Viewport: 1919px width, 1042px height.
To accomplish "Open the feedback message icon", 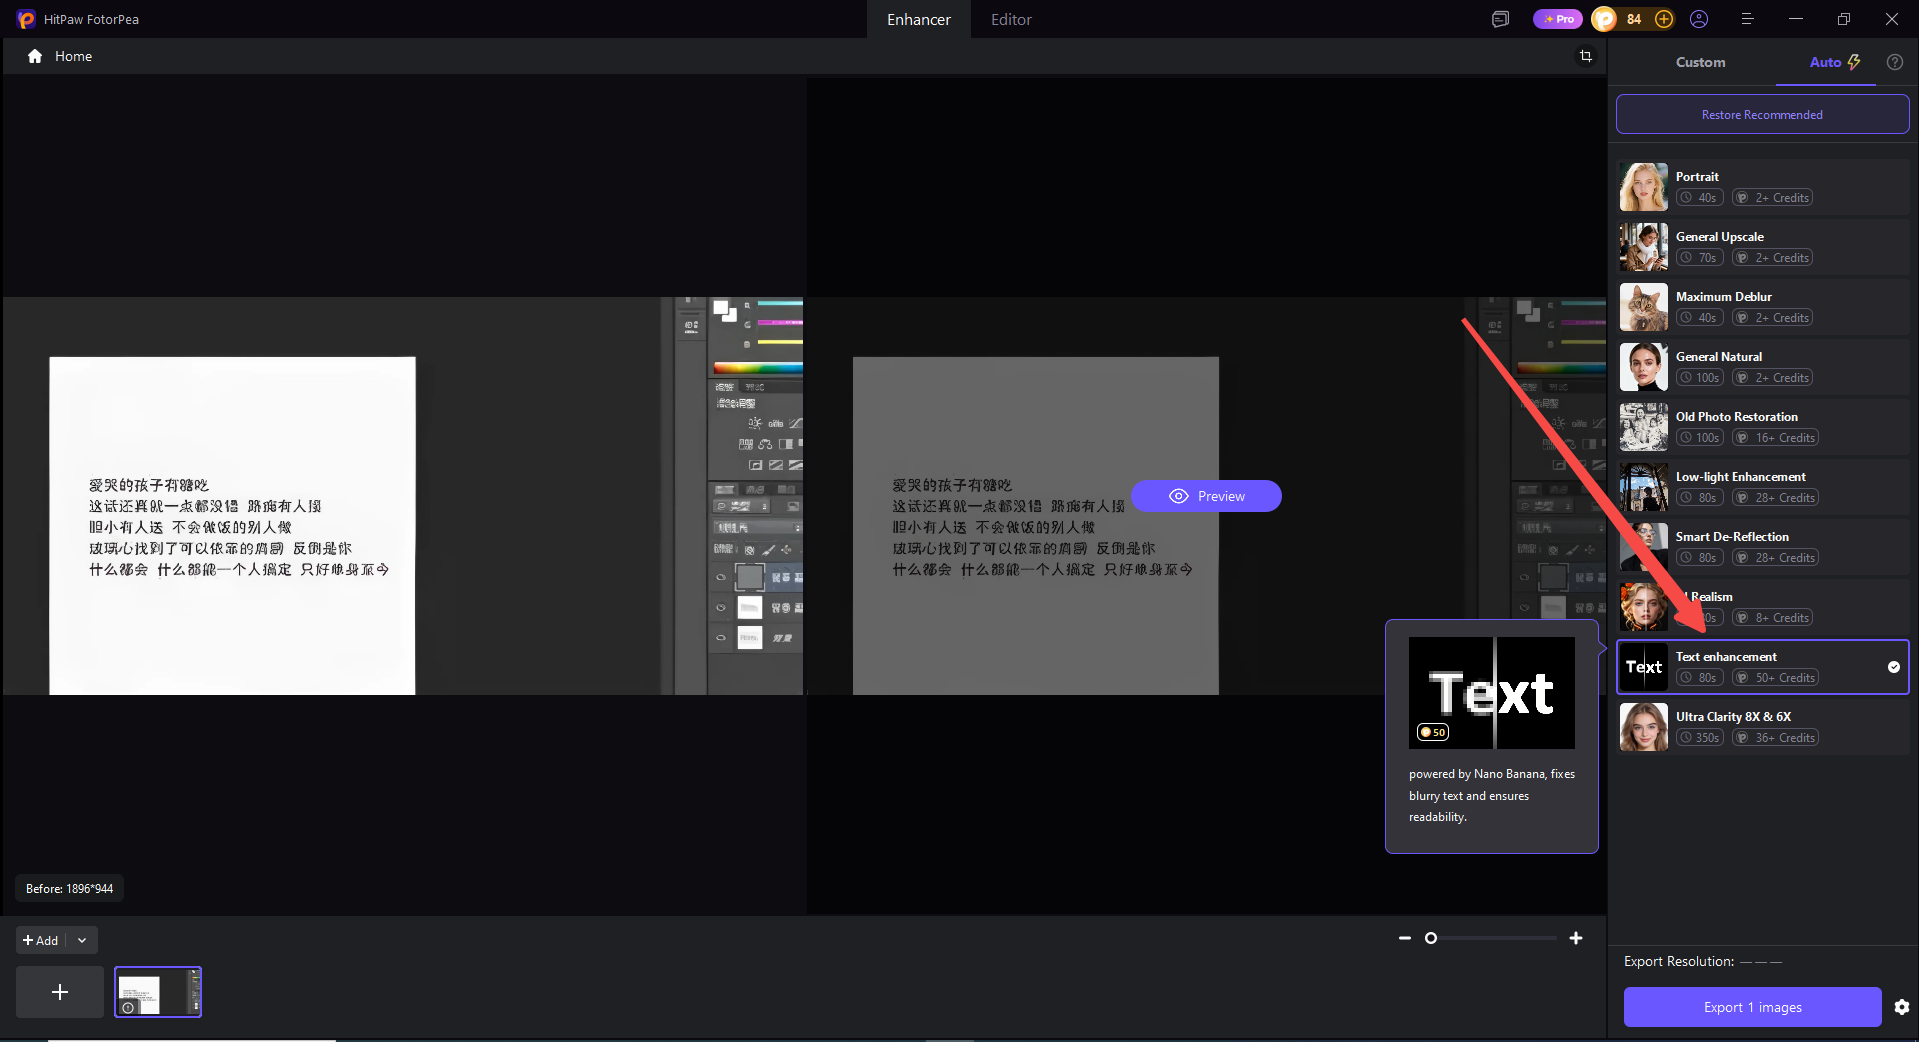I will coord(1500,19).
